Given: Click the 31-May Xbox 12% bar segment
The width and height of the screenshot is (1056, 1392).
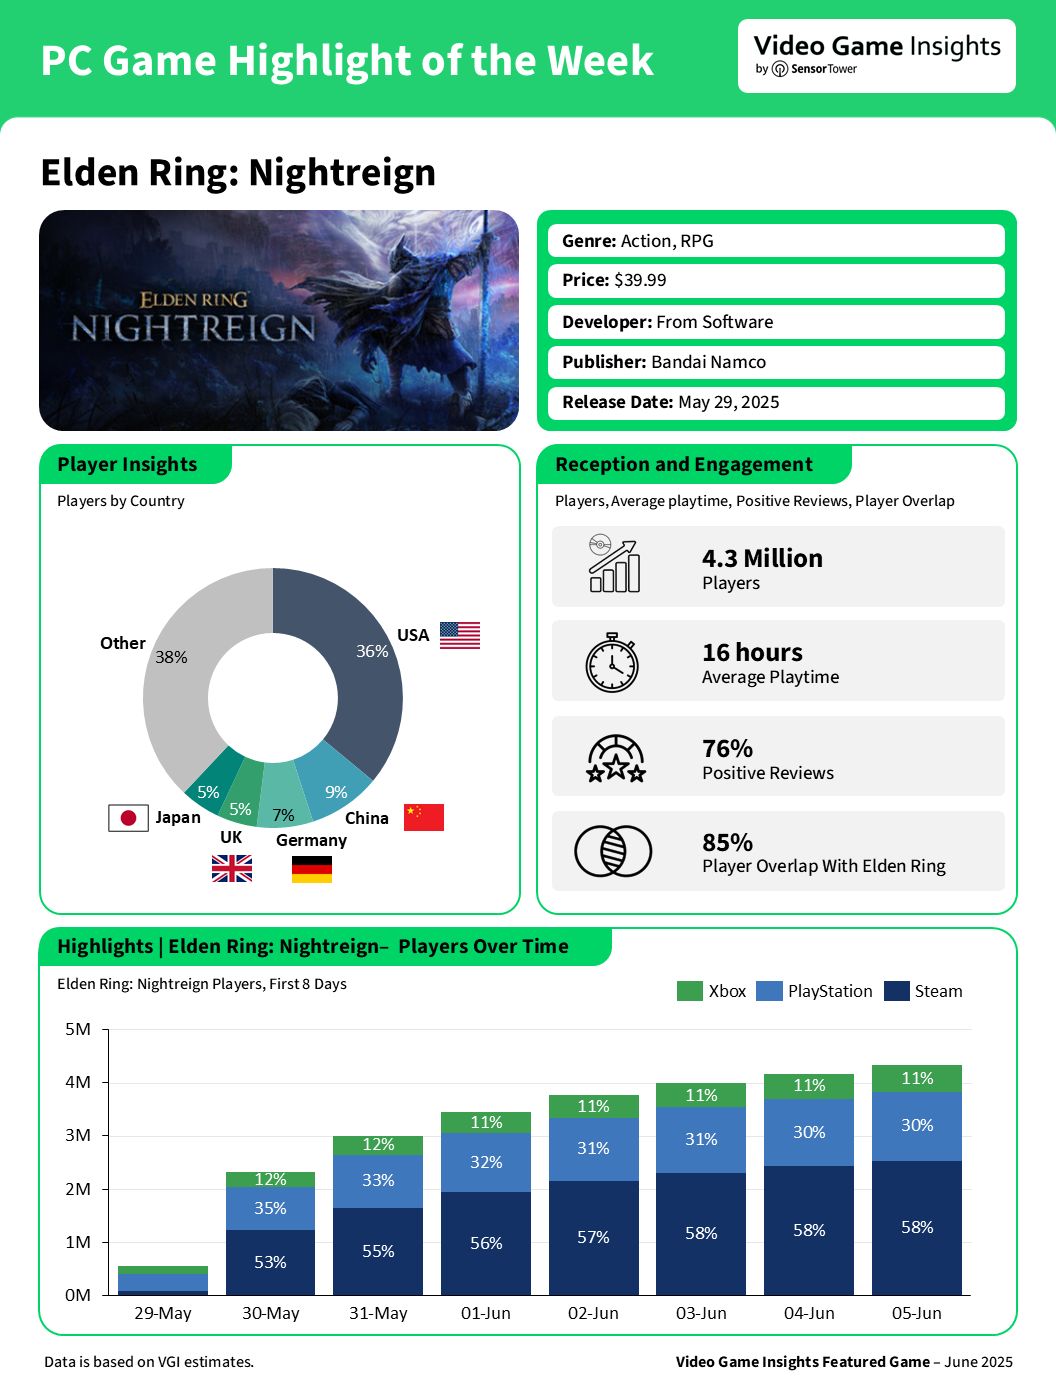Looking at the screenshot, I should click(378, 1145).
